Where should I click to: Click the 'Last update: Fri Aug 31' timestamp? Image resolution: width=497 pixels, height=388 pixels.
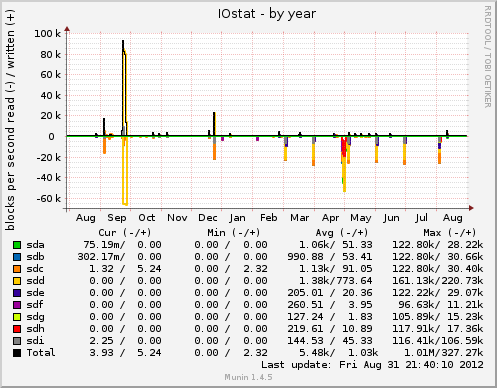tap(372, 365)
